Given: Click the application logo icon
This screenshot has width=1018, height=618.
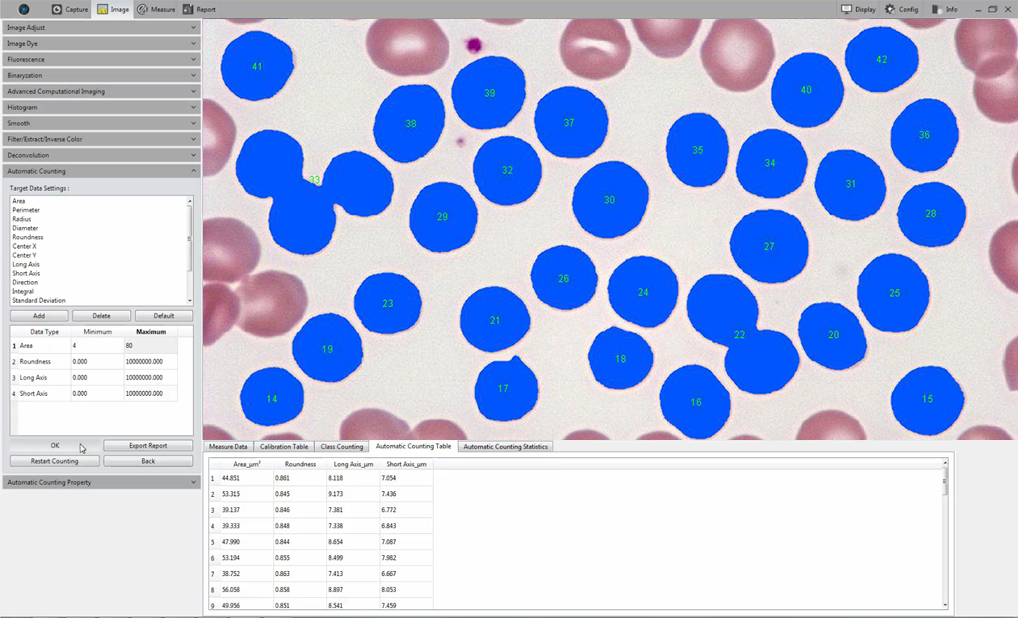Looking at the screenshot, I should [22, 9].
